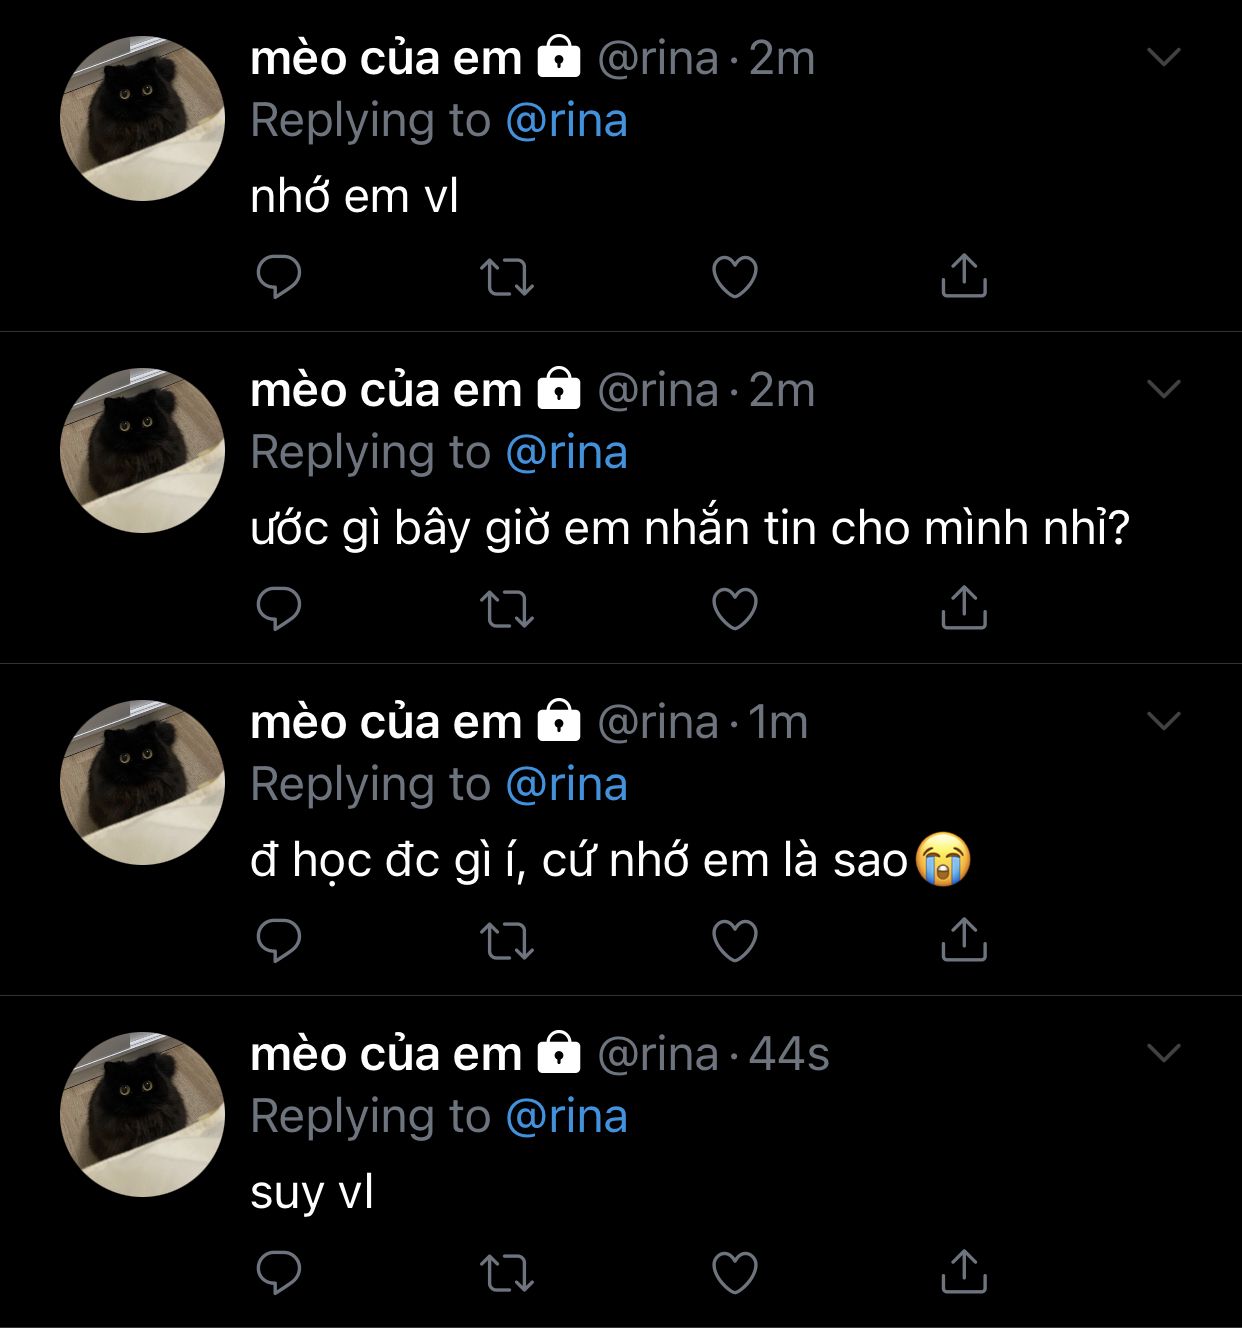Retweet the "đ học đc gì" tweet
This screenshot has width=1242, height=1328.
pyautogui.click(x=507, y=941)
